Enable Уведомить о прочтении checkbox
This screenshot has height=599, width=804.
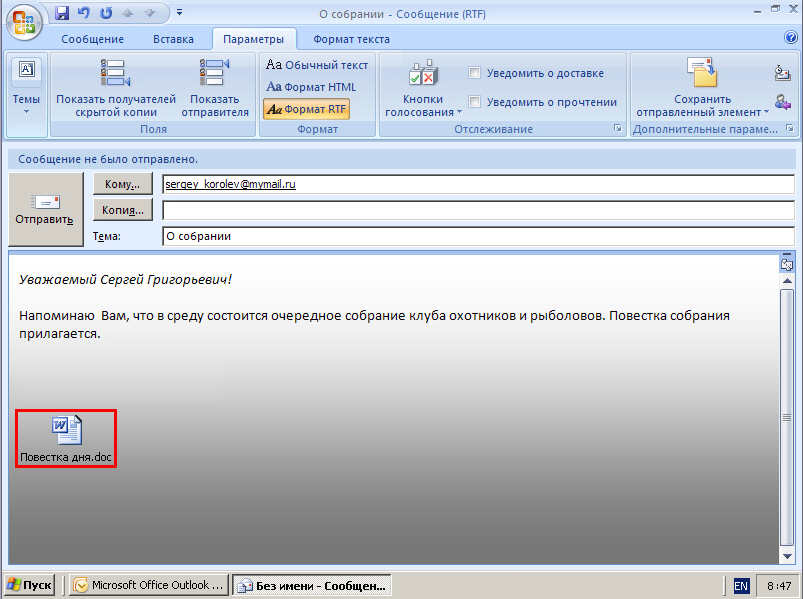pyautogui.click(x=475, y=102)
